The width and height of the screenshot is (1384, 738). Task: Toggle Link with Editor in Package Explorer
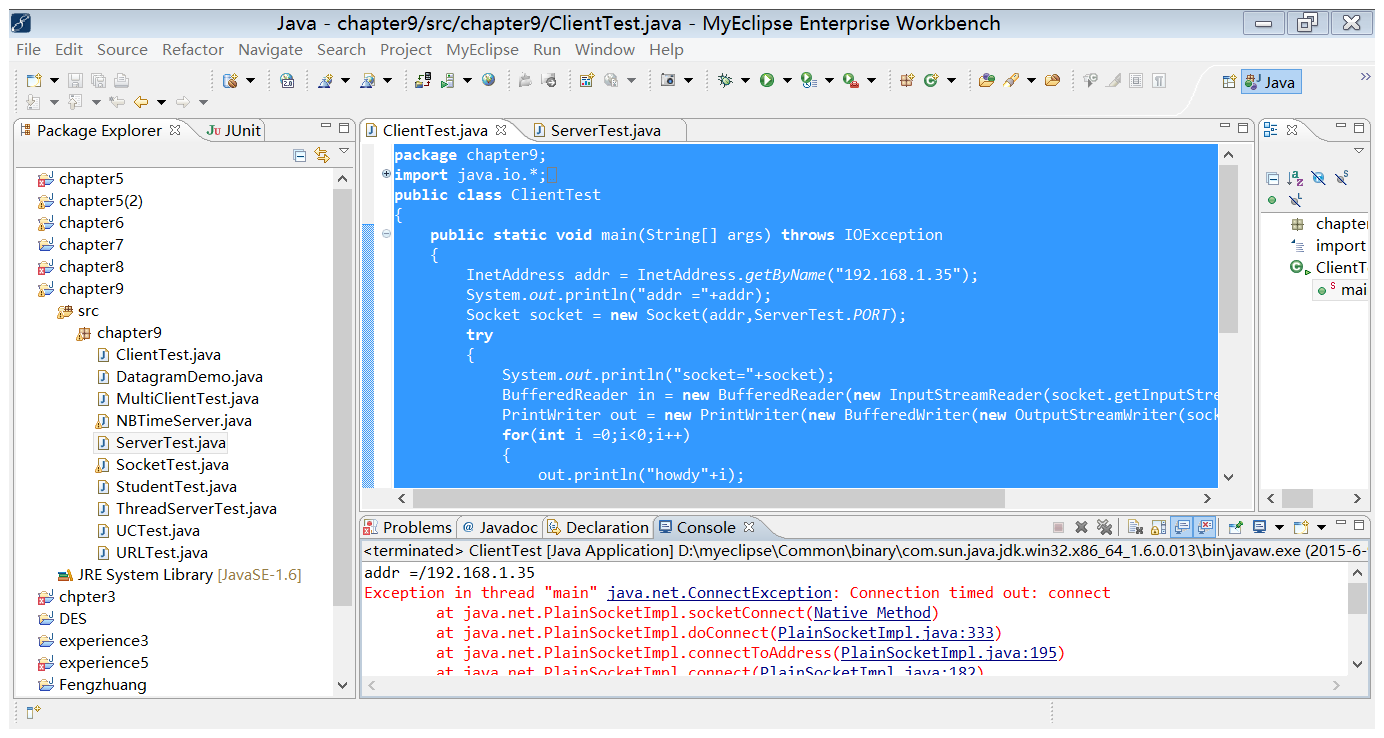321,155
